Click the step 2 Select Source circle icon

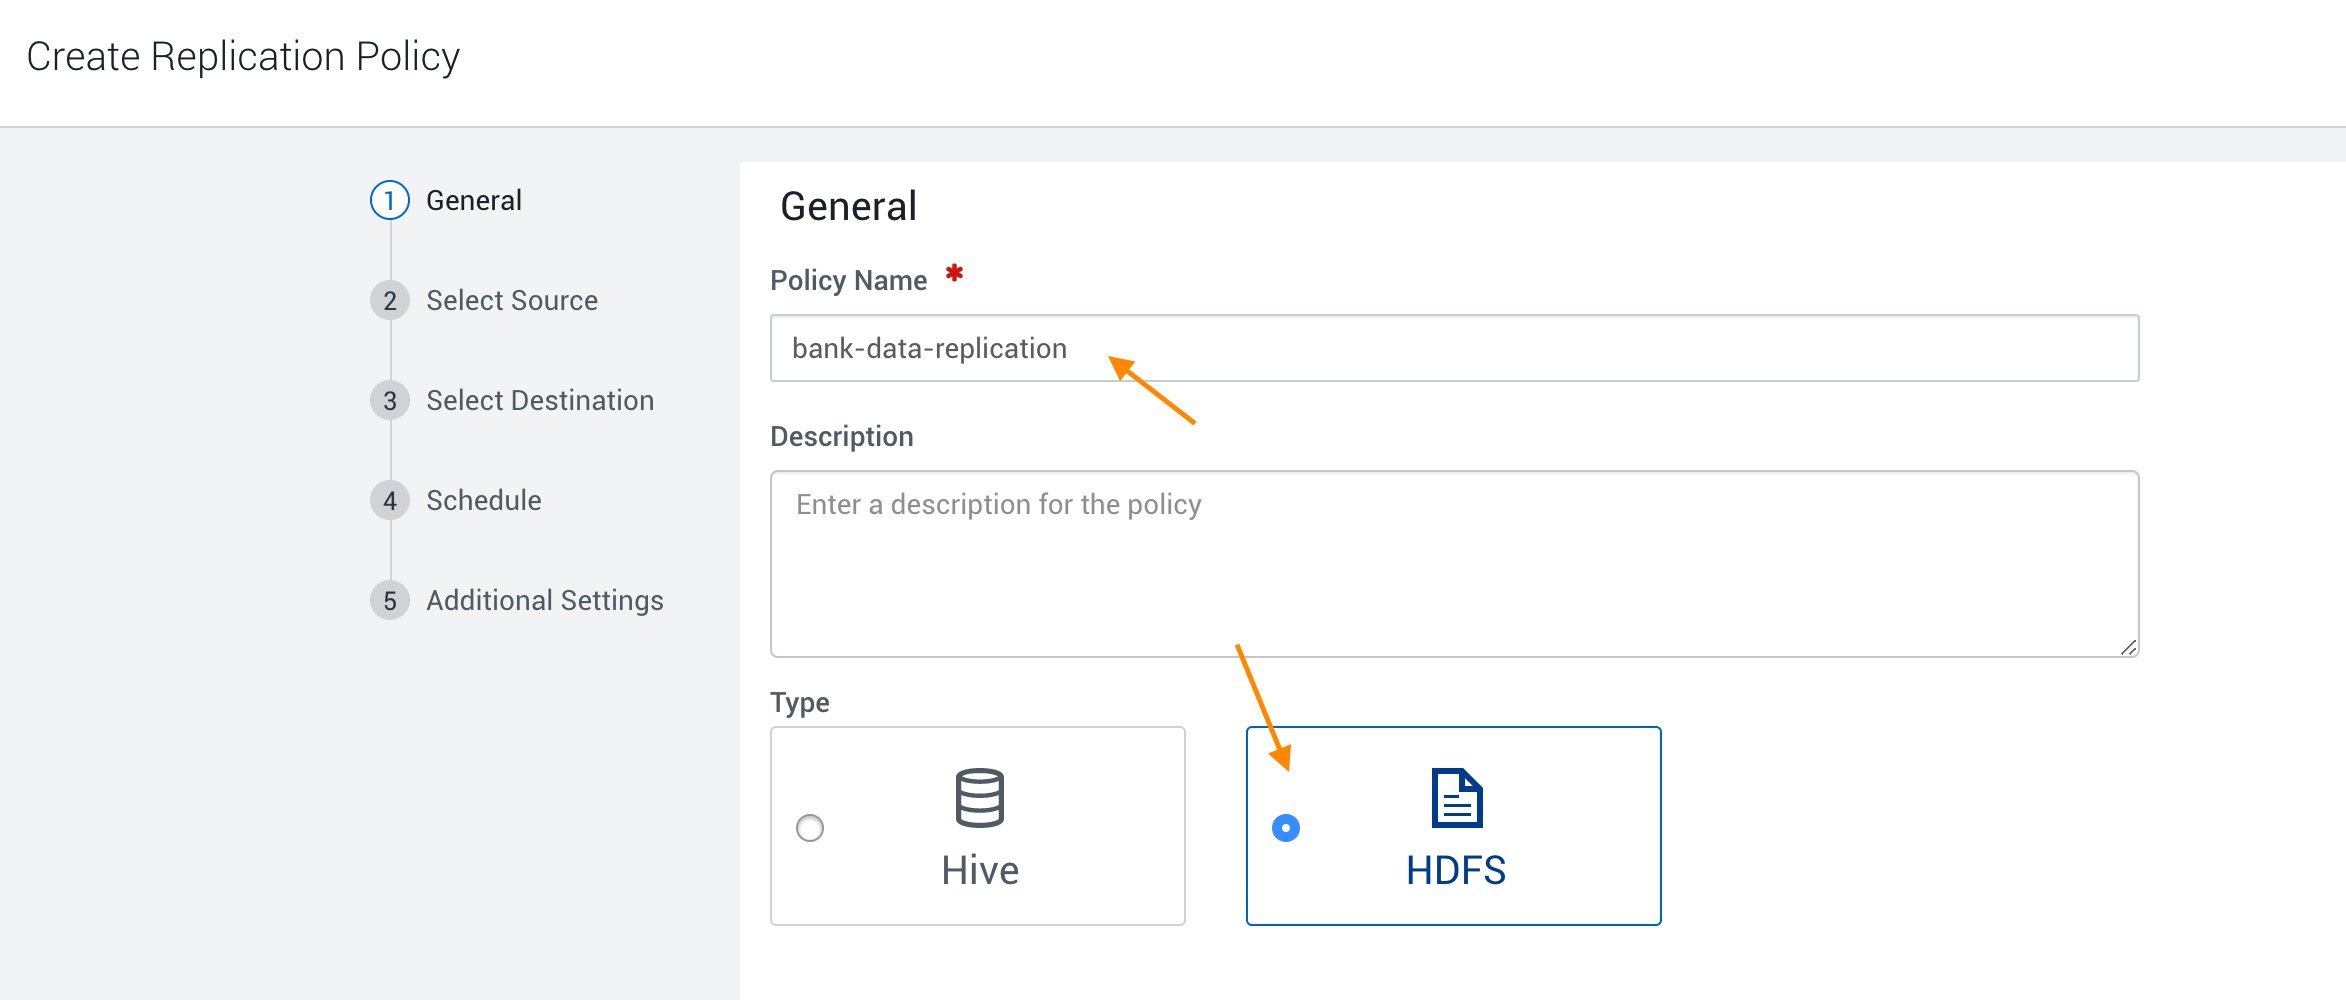pos(389,299)
